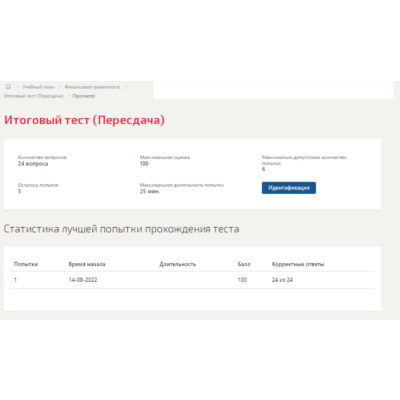Click the Идентификация button
The image size is (400, 400).
[x=289, y=188]
